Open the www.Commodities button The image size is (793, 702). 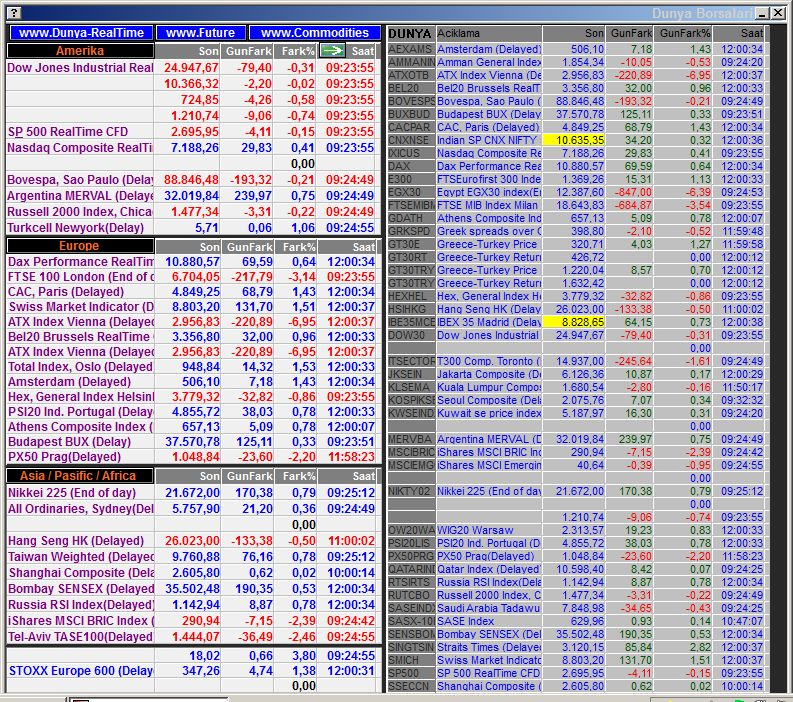pyautogui.click(x=315, y=33)
